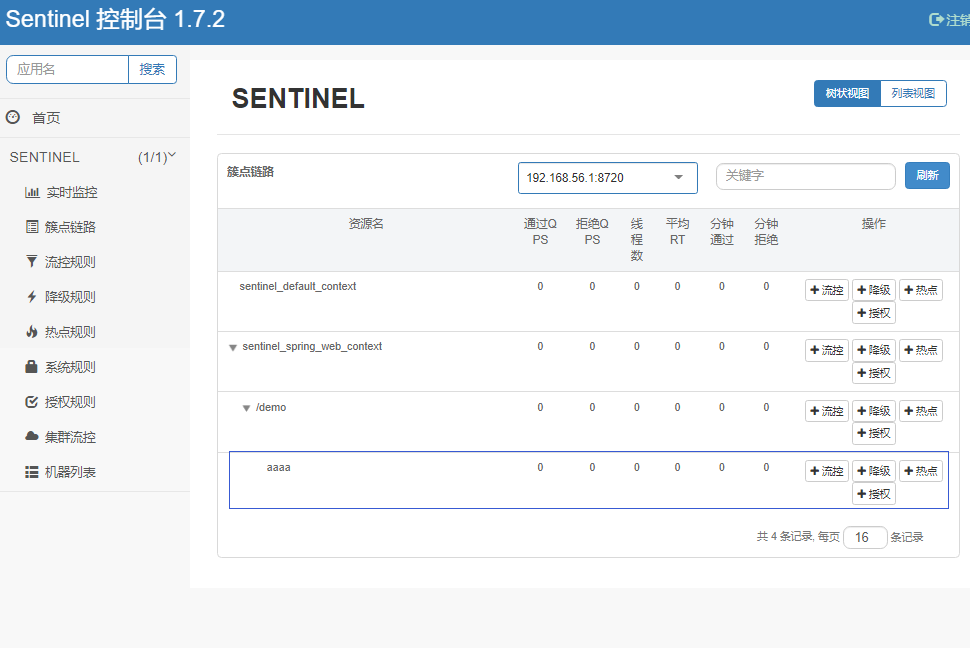Select the sentinel_spring_web_context resource name
Viewport: 970px width, 648px height.
[x=312, y=346]
